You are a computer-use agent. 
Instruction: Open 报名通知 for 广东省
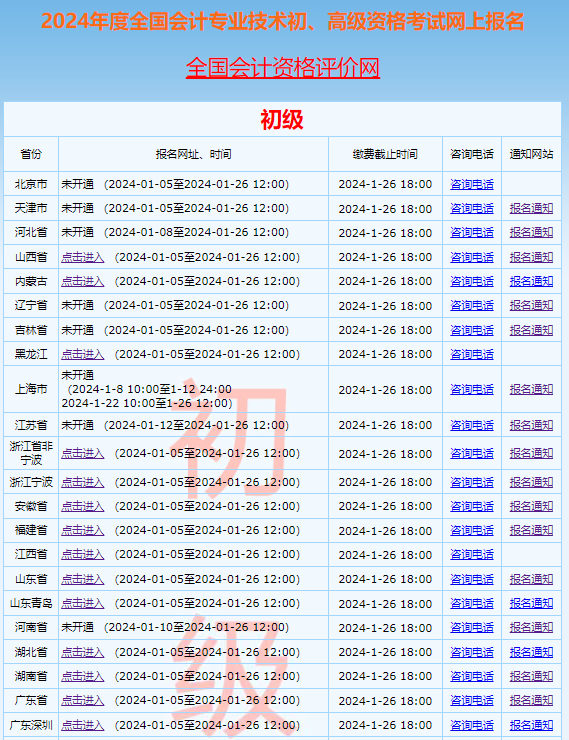point(531,700)
